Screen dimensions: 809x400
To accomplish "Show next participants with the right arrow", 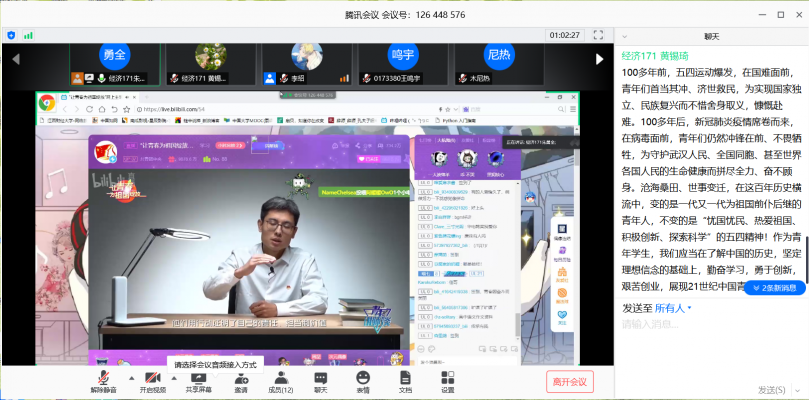I will click(600, 59).
